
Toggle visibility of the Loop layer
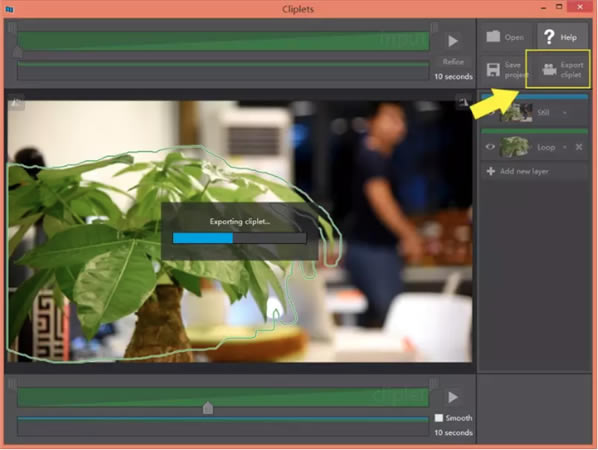click(490, 147)
